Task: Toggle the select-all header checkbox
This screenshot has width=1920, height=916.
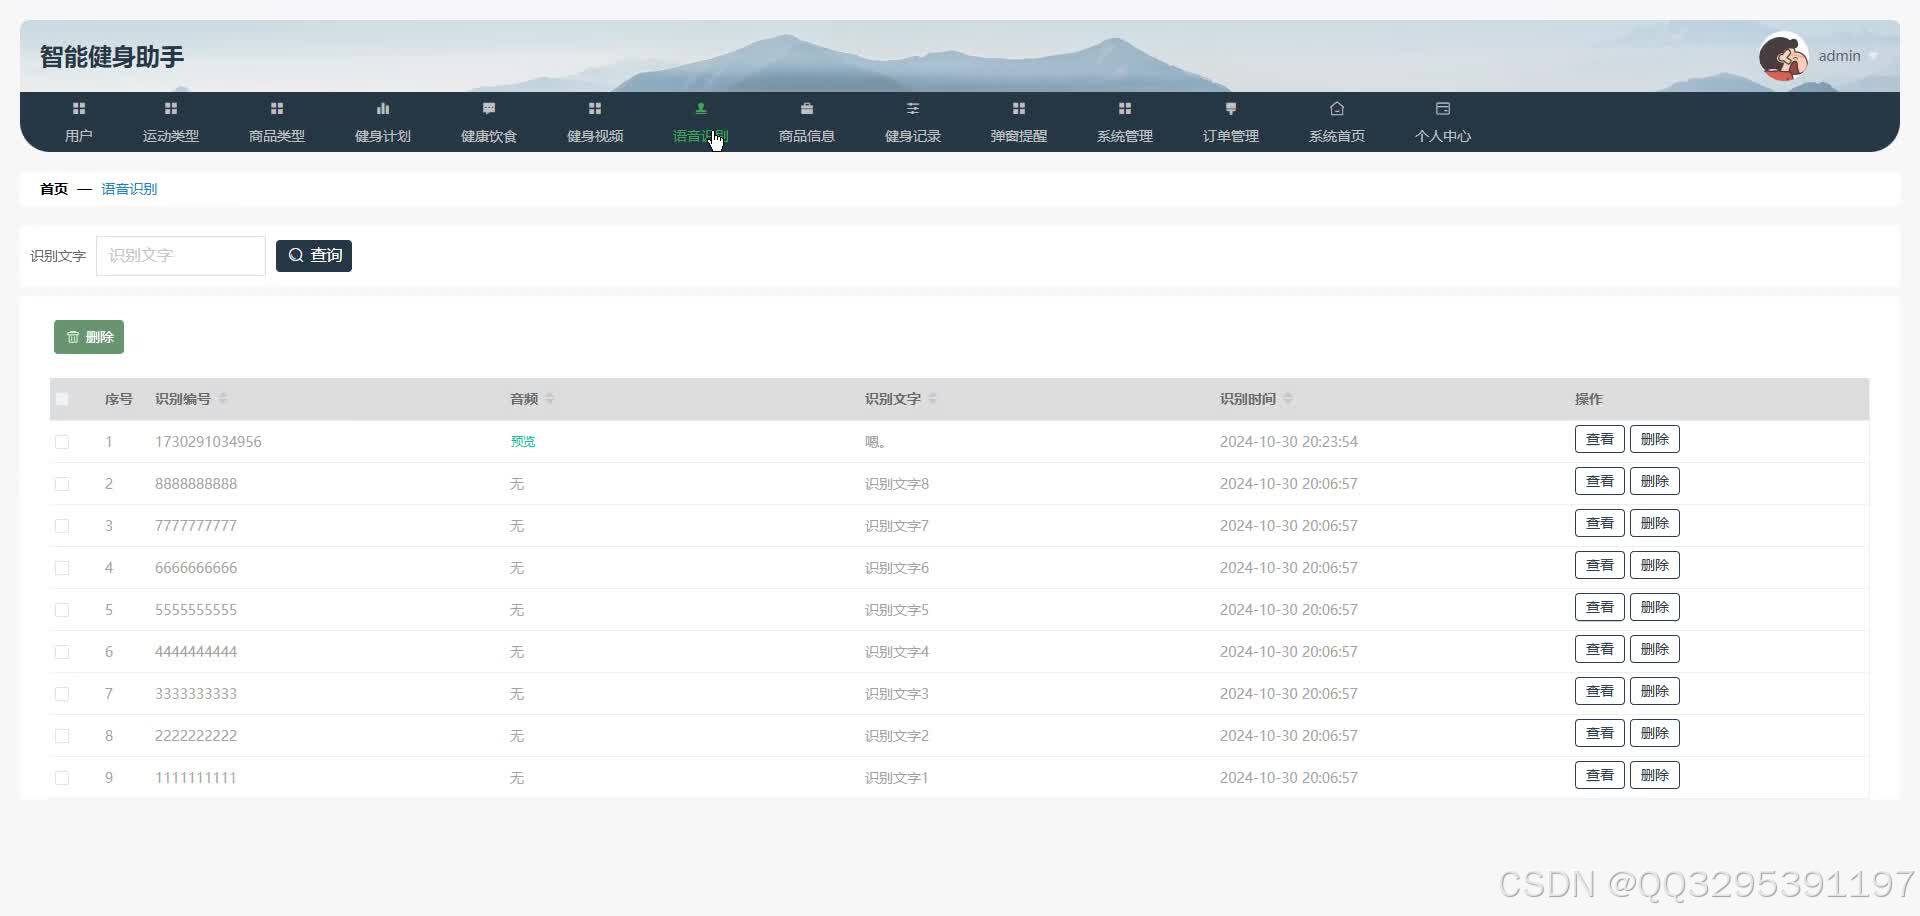Action: click(62, 399)
